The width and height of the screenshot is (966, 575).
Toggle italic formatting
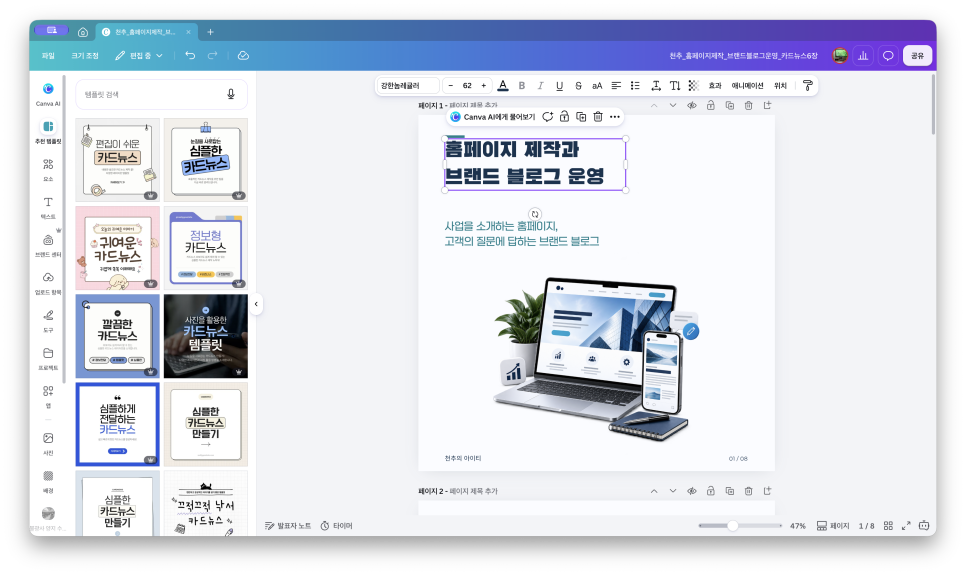pos(540,86)
